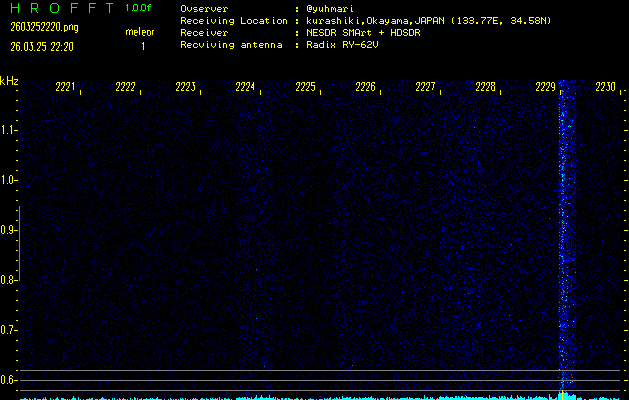The image size is (629, 400).
Task: Click the 2227 time marker
Action: [426, 87]
